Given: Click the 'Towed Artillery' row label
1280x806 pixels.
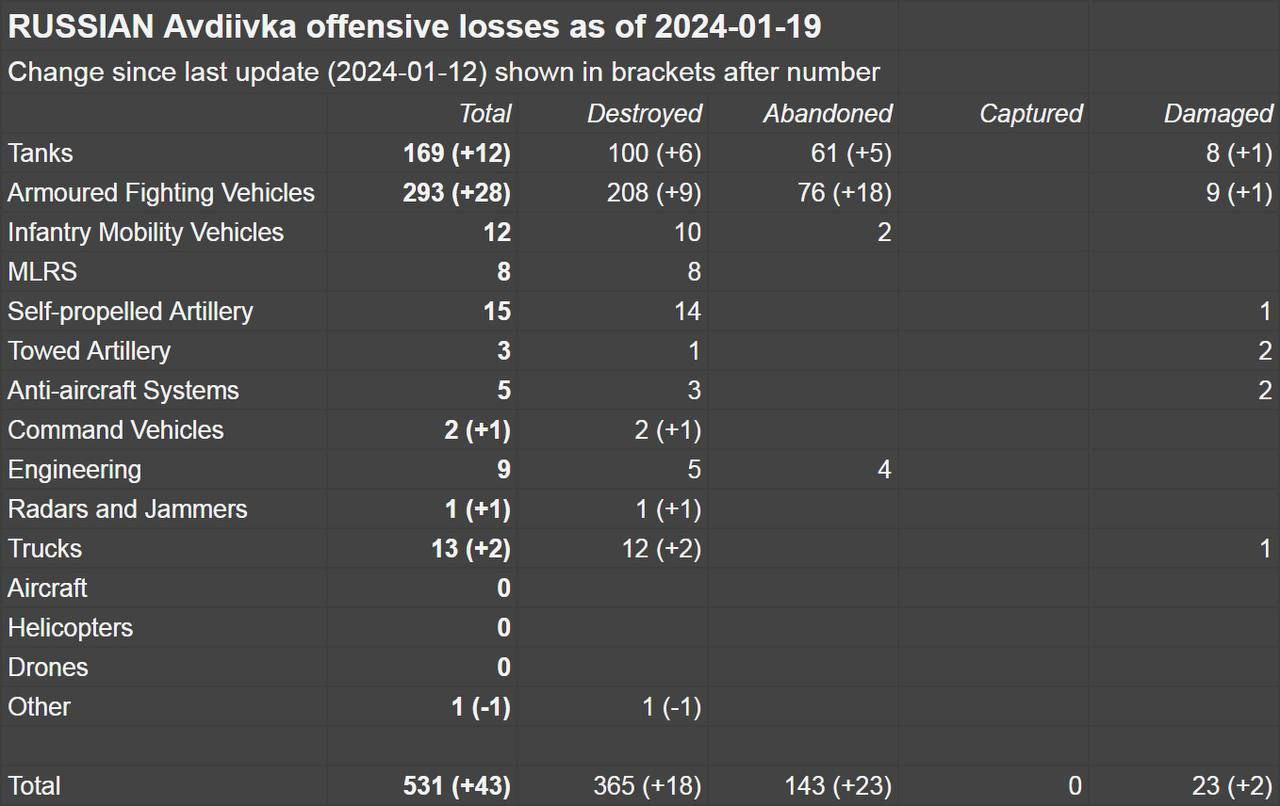Looking at the screenshot, I should coord(89,351).
